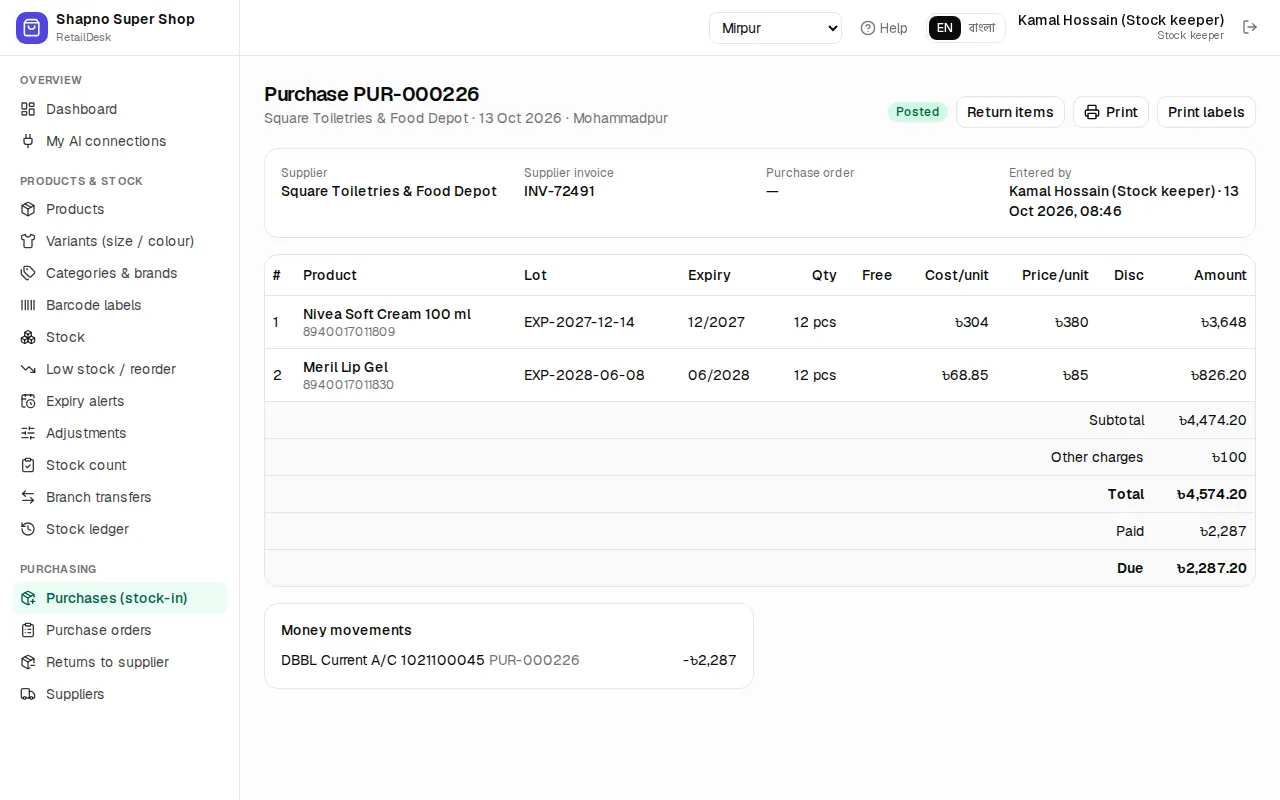1280x800 pixels.
Task: Click the Low stock trend-down icon
Action: click(28, 369)
